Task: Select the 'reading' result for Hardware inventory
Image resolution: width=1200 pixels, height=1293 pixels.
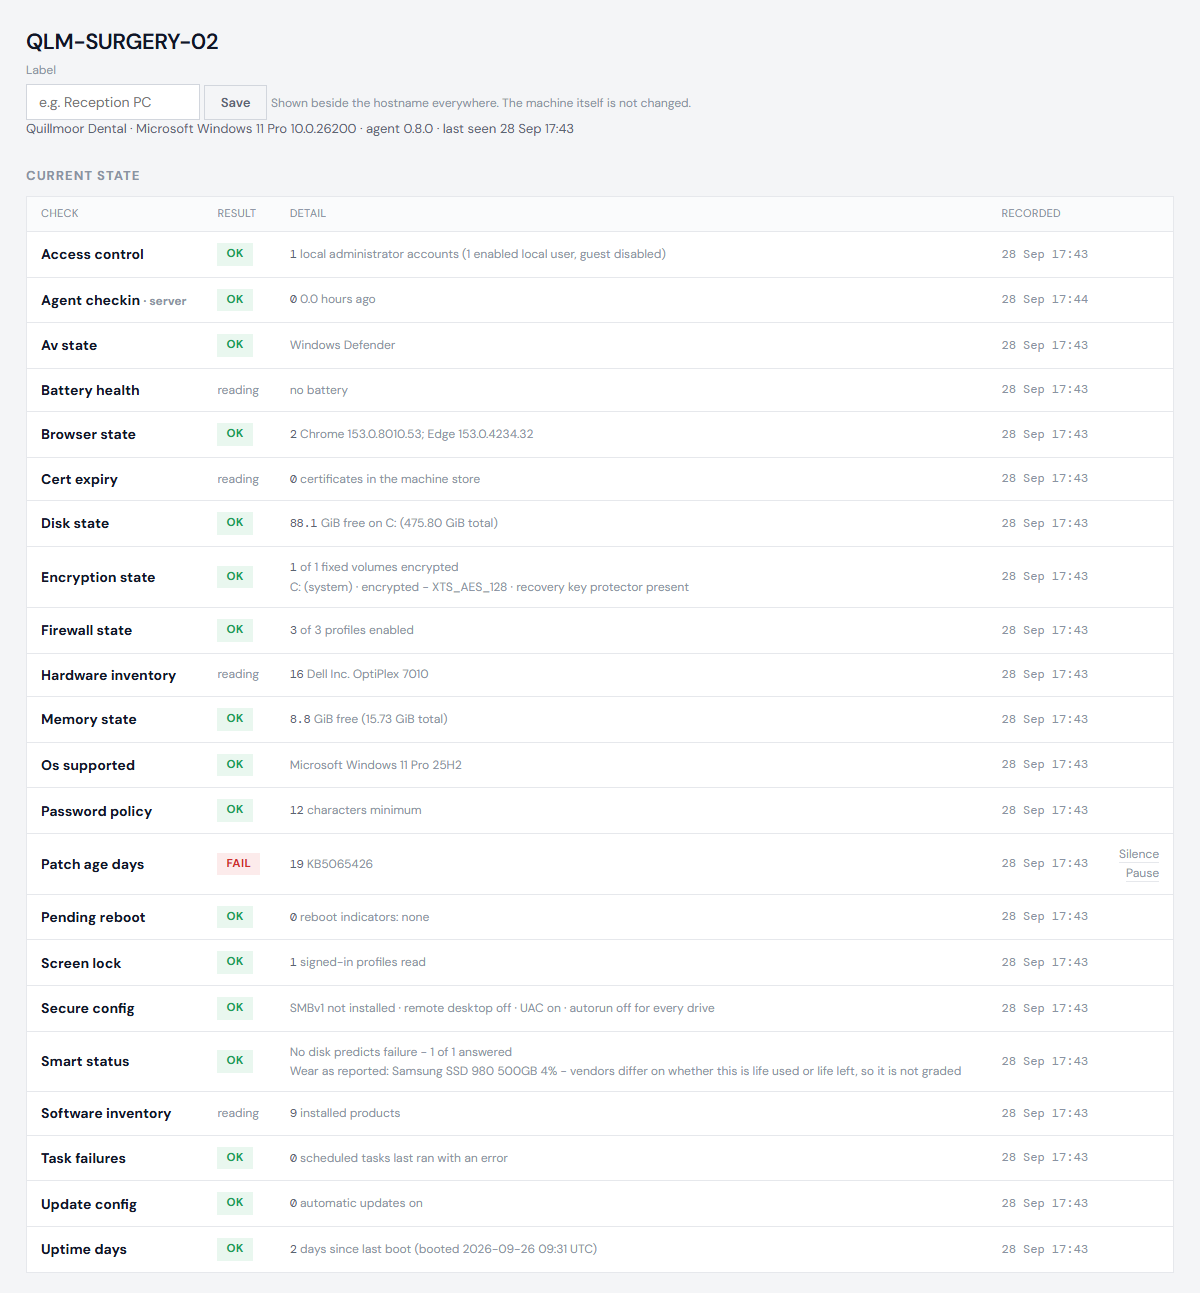Action: click(x=238, y=675)
